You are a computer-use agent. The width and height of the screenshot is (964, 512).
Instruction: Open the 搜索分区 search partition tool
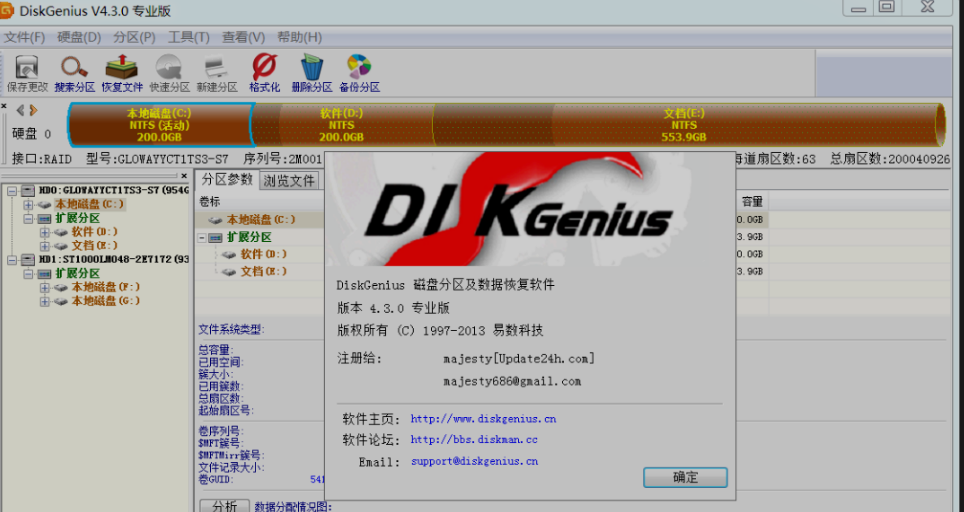tap(74, 74)
